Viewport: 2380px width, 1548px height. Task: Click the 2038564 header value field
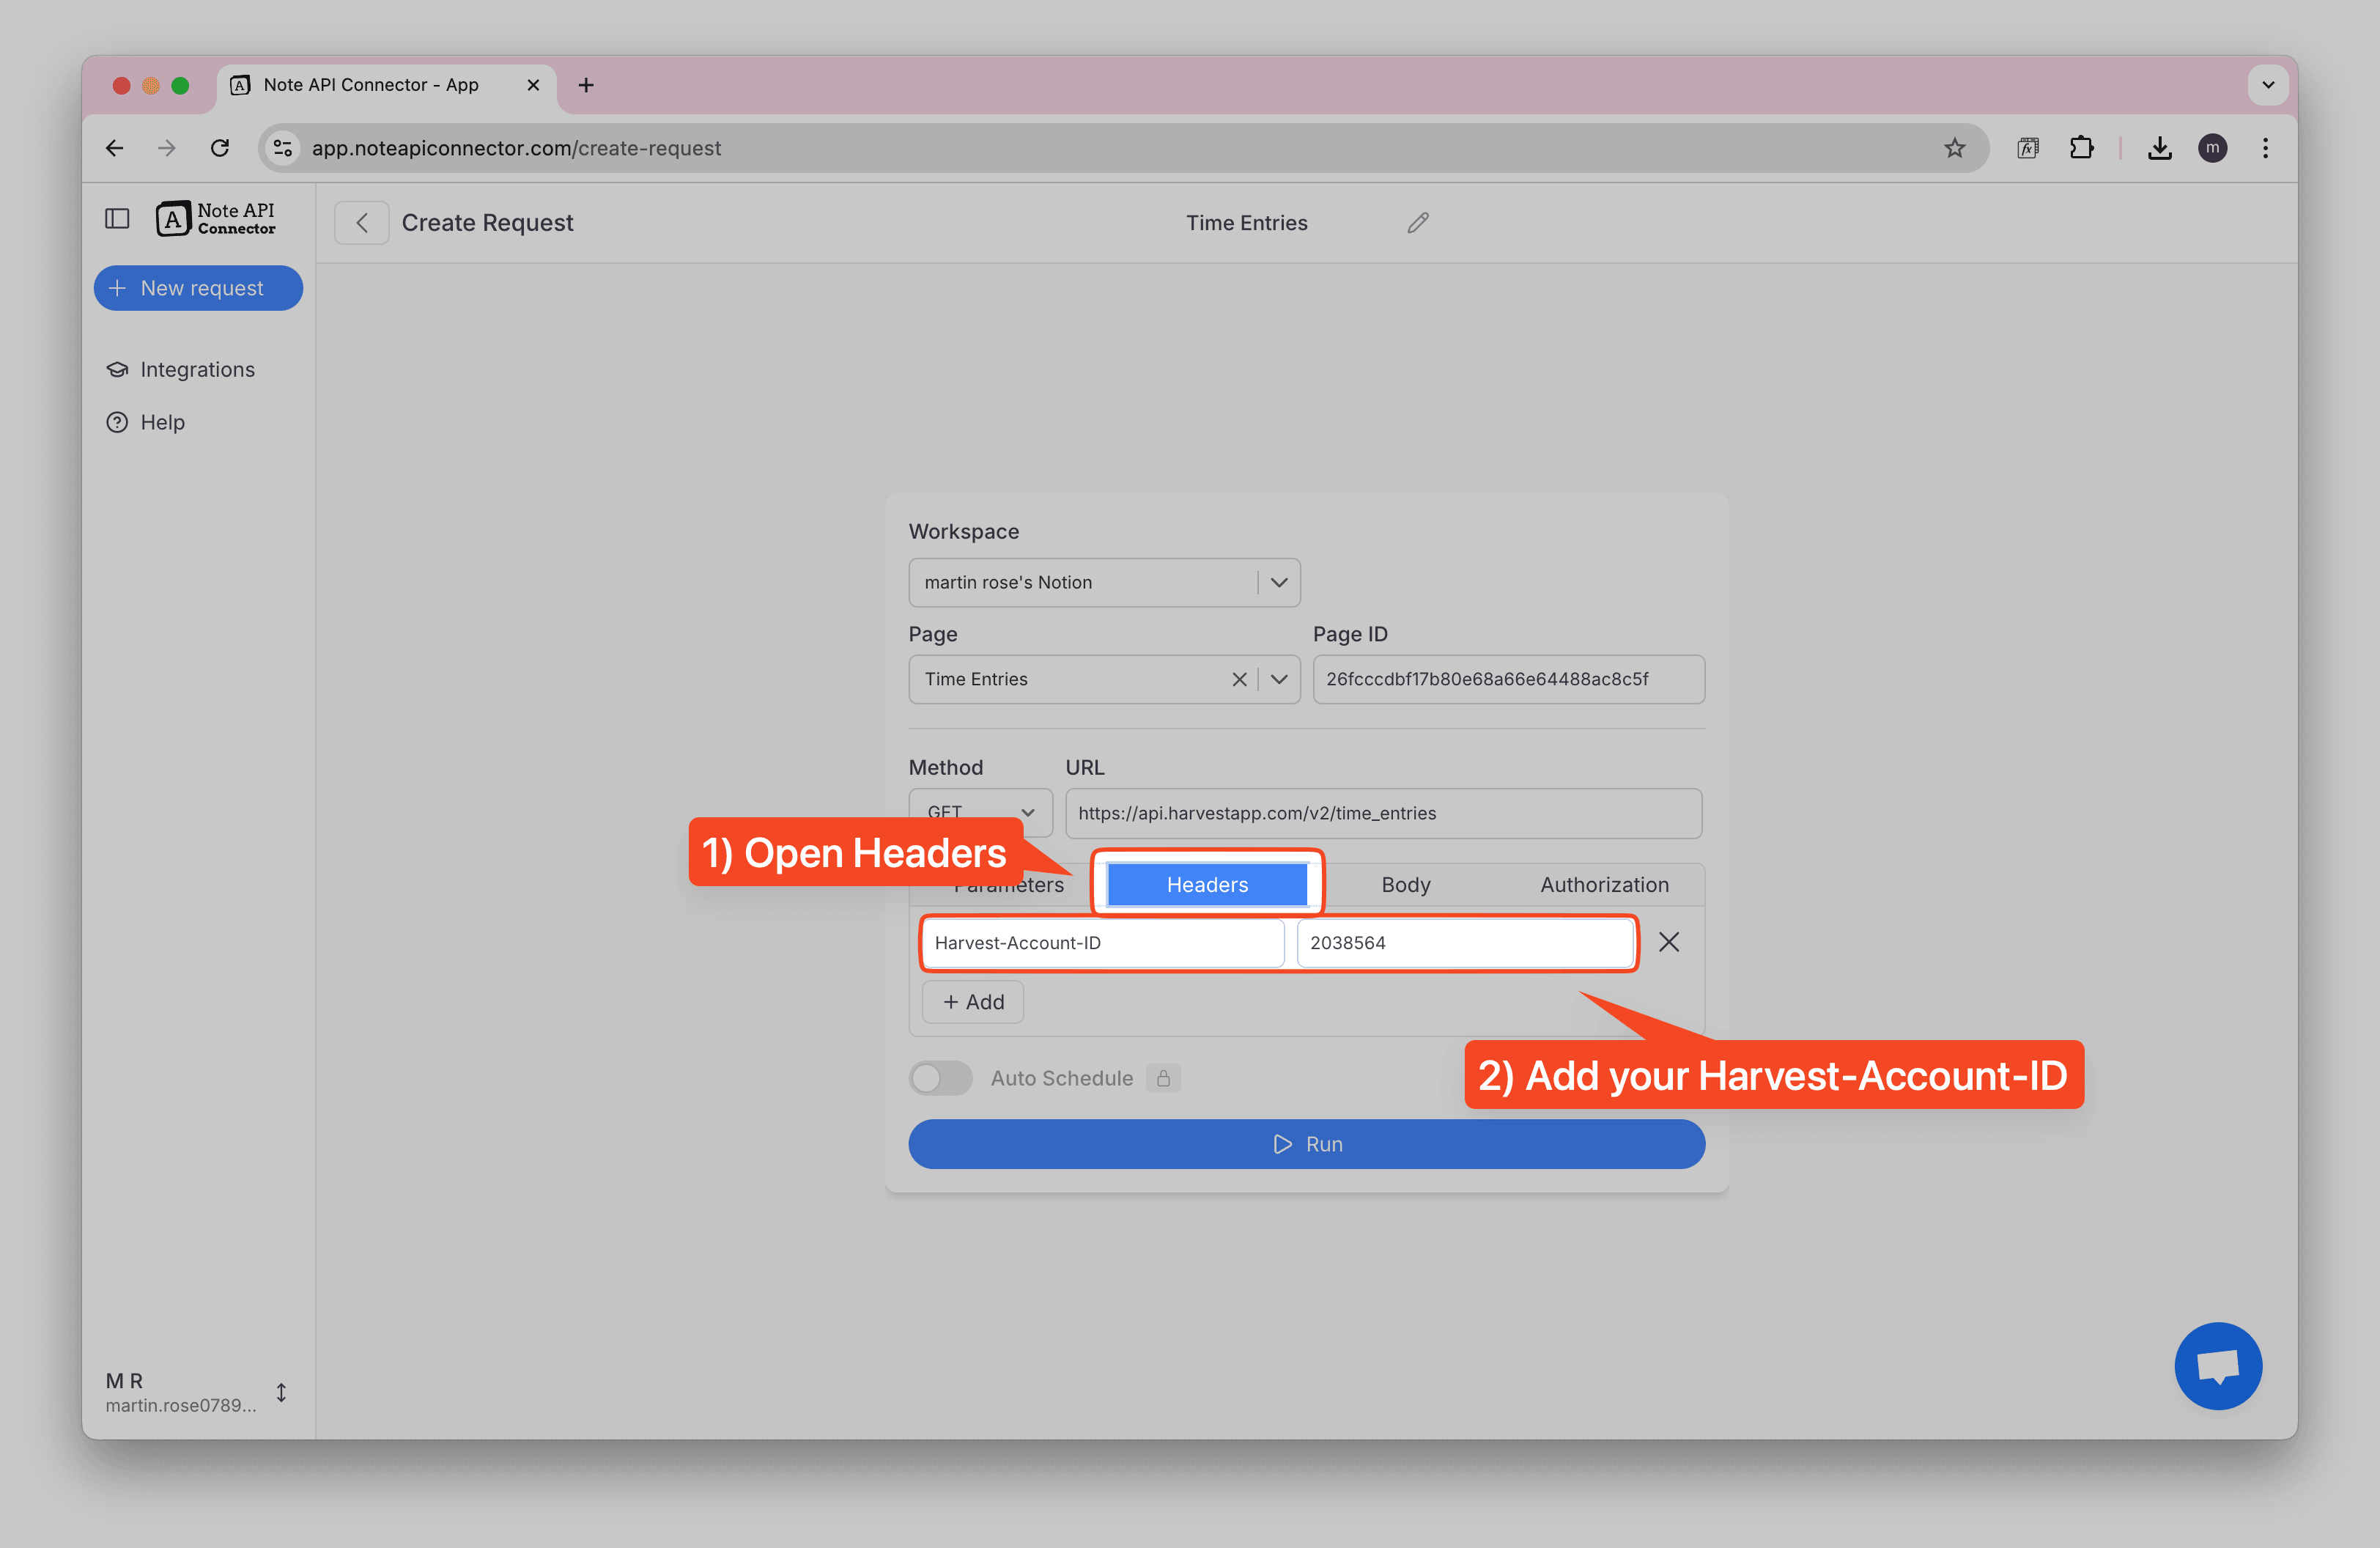pyautogui.click(x=1465, y=943)
